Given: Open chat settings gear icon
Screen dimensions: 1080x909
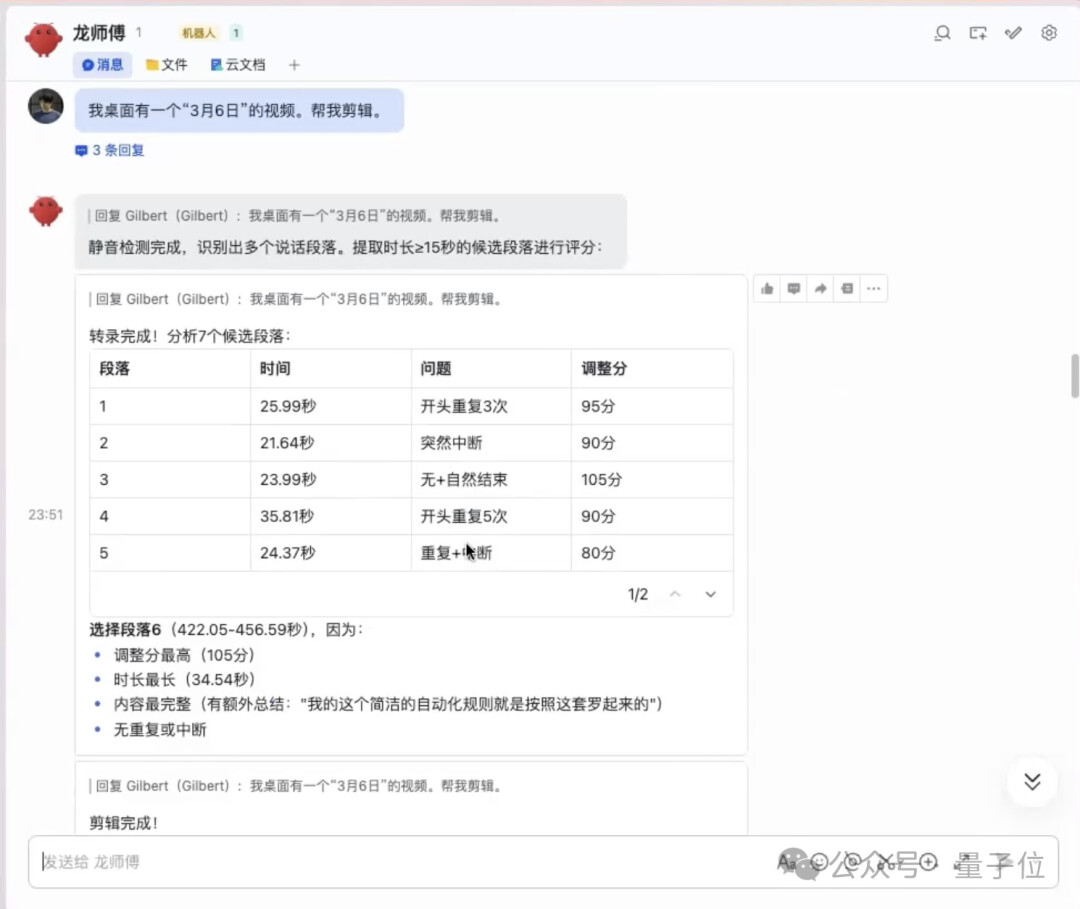Looking at the screenshot, I should (1049, 33).
